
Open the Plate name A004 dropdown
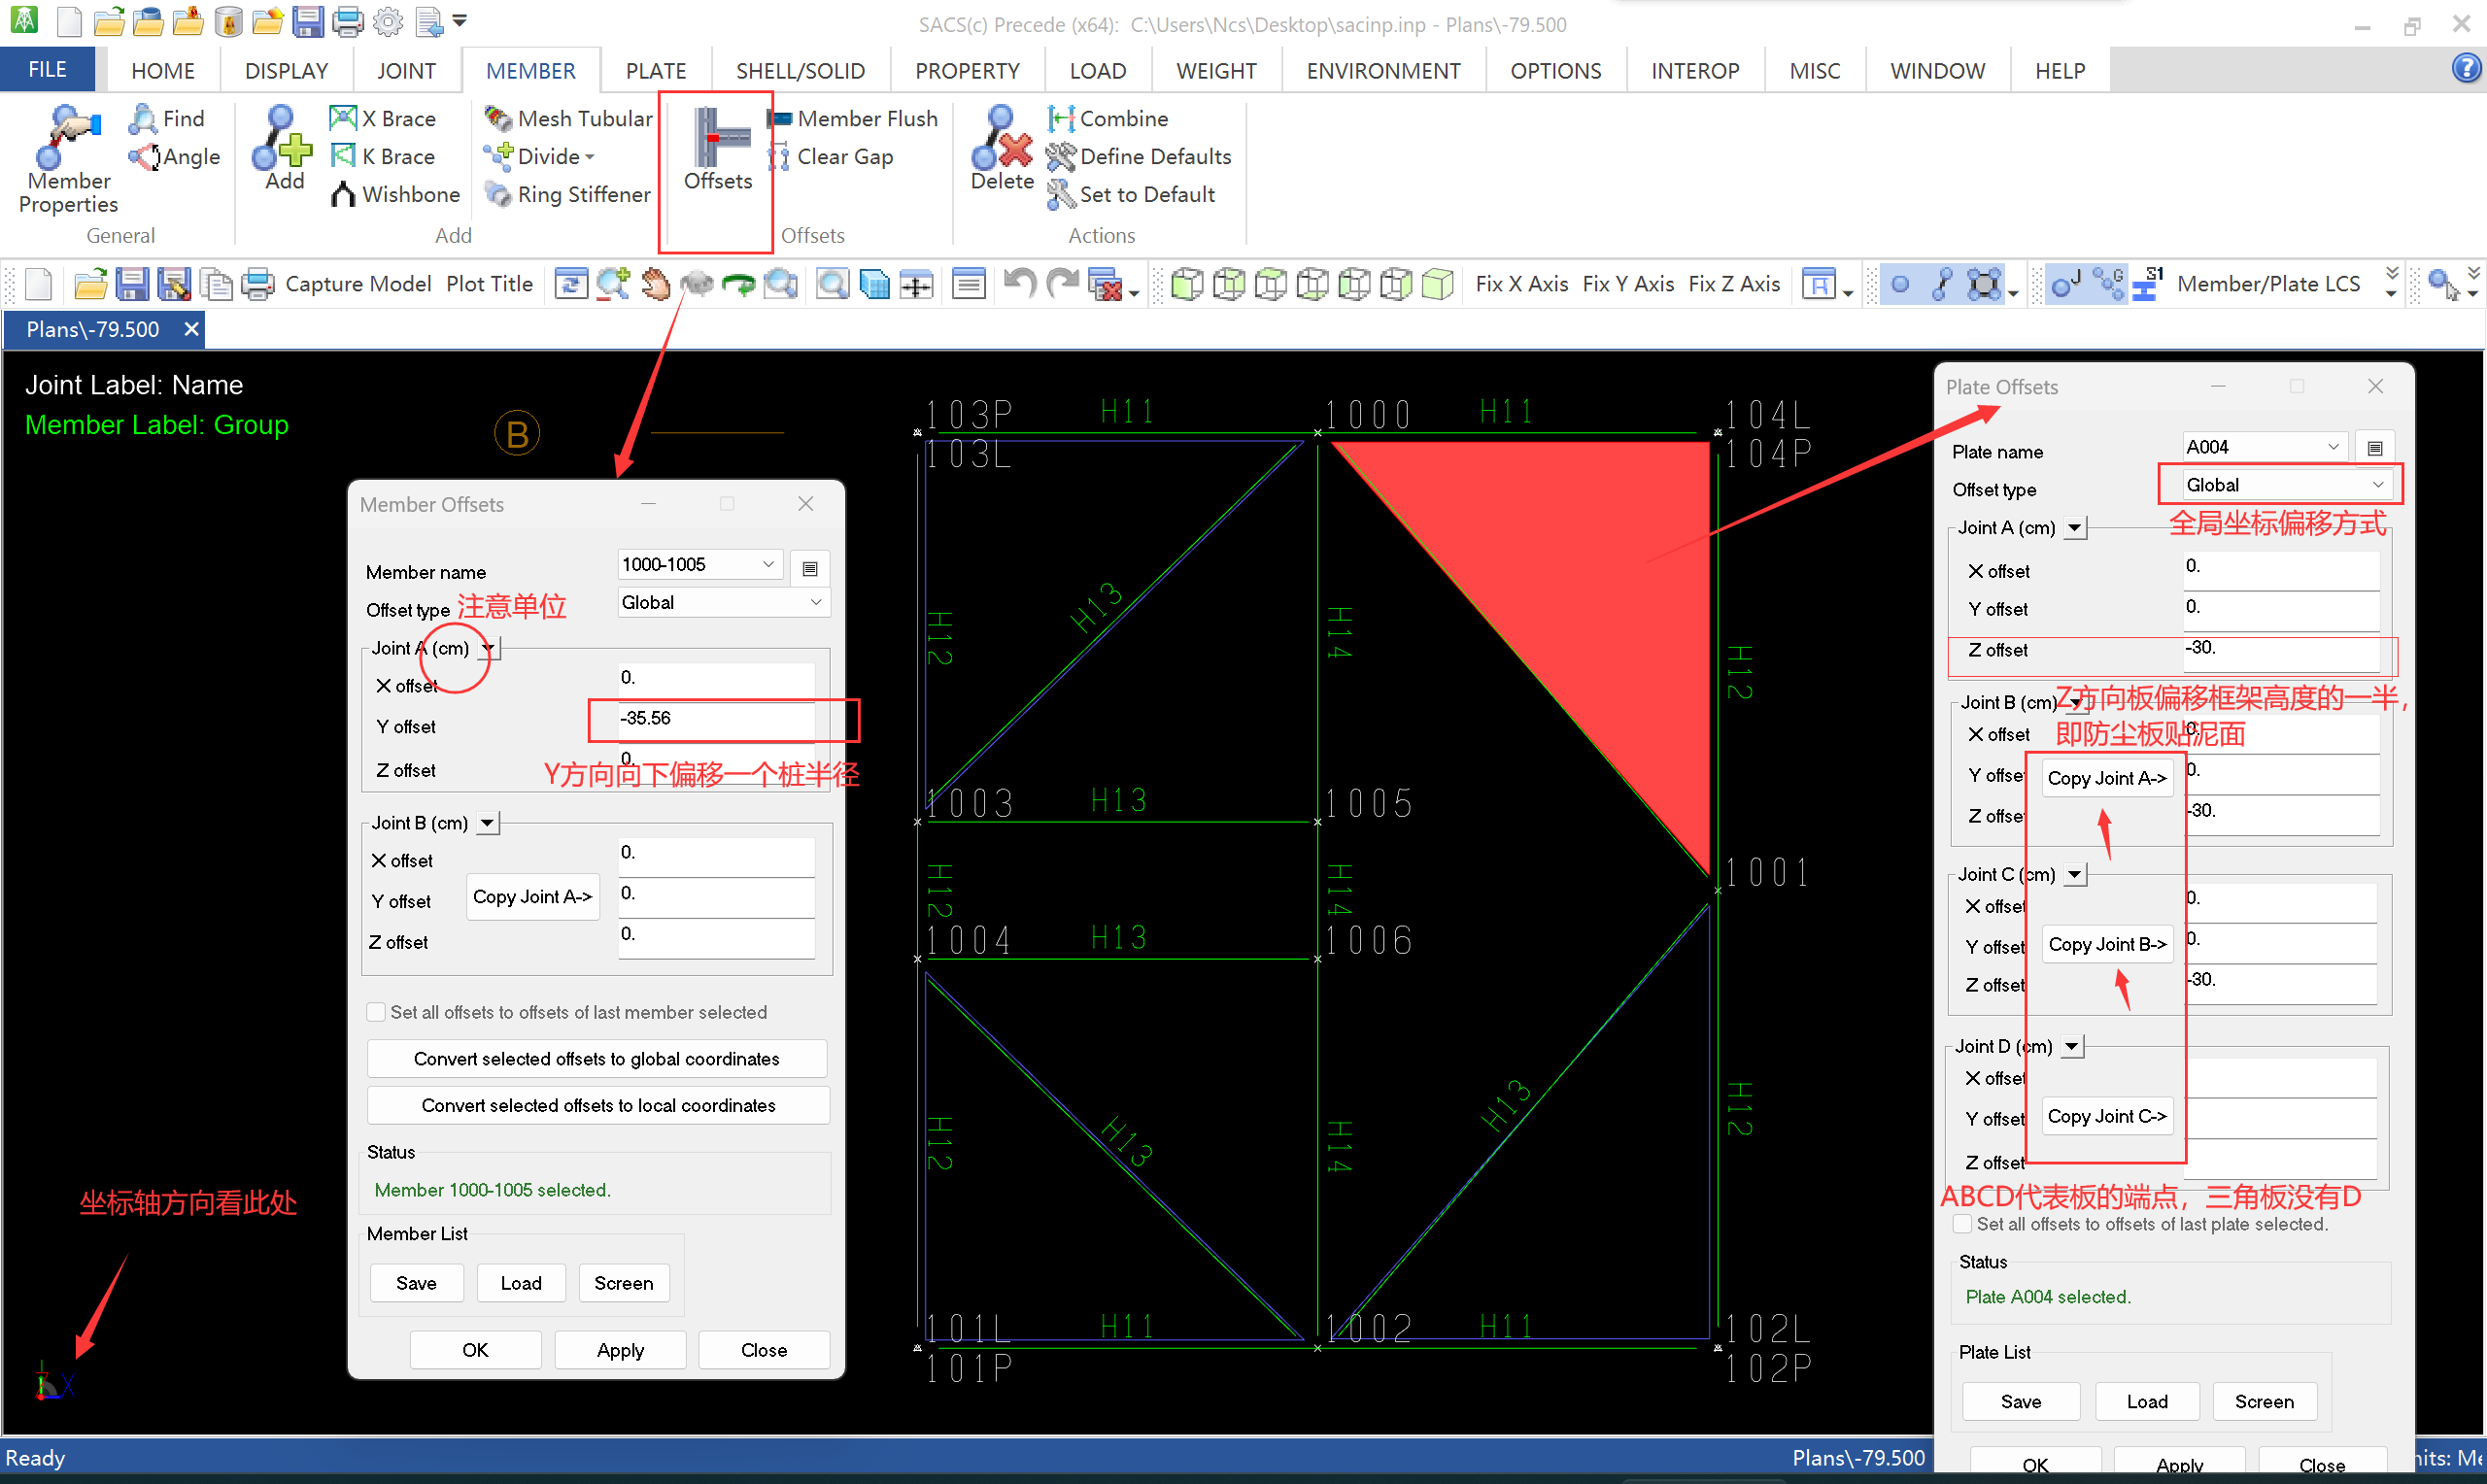click(x=2332, y=447)
